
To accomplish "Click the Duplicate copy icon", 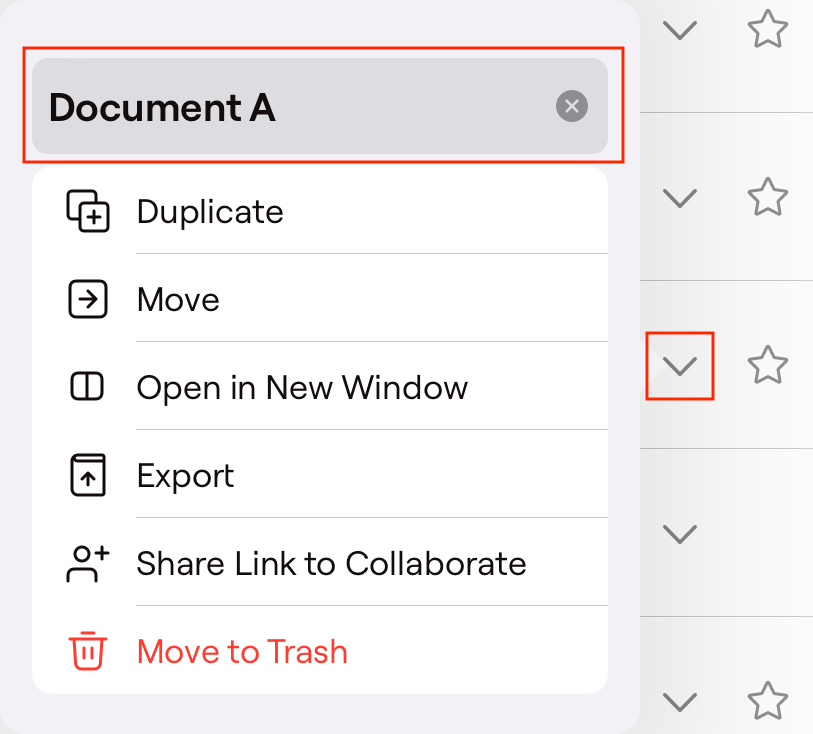I will click(x=88, y=211).
